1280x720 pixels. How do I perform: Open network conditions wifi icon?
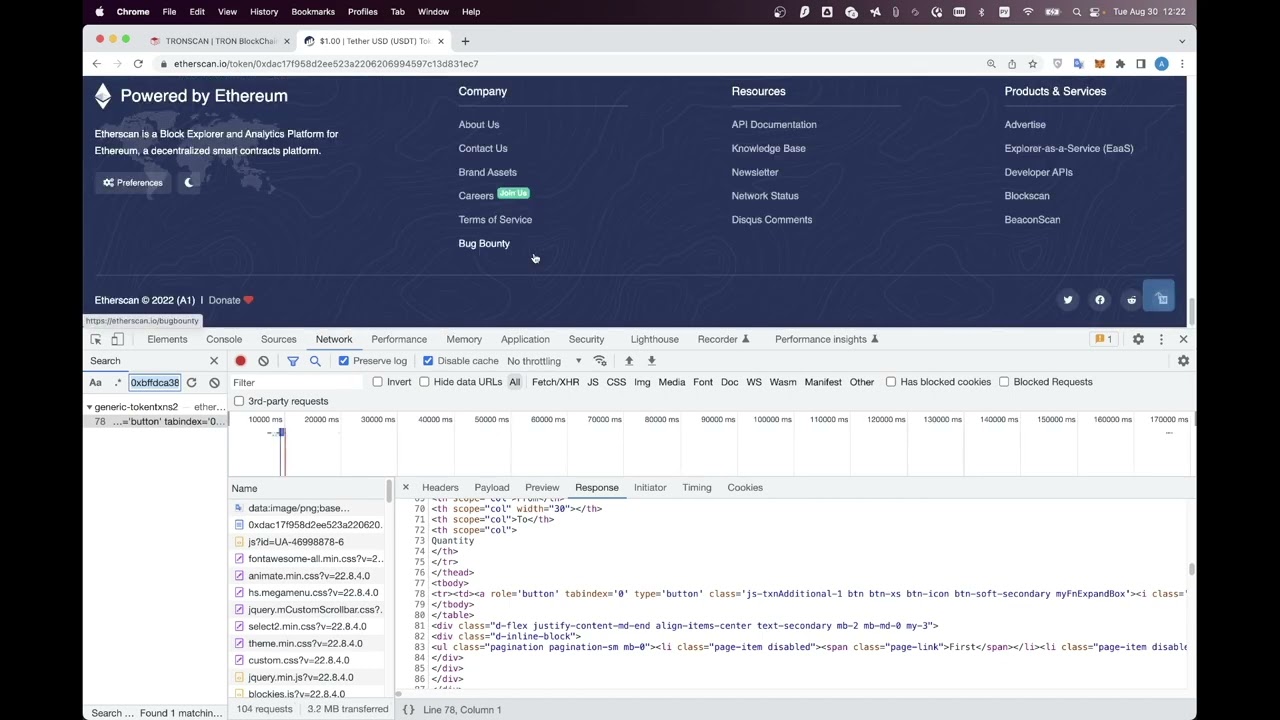coord(600,361)
